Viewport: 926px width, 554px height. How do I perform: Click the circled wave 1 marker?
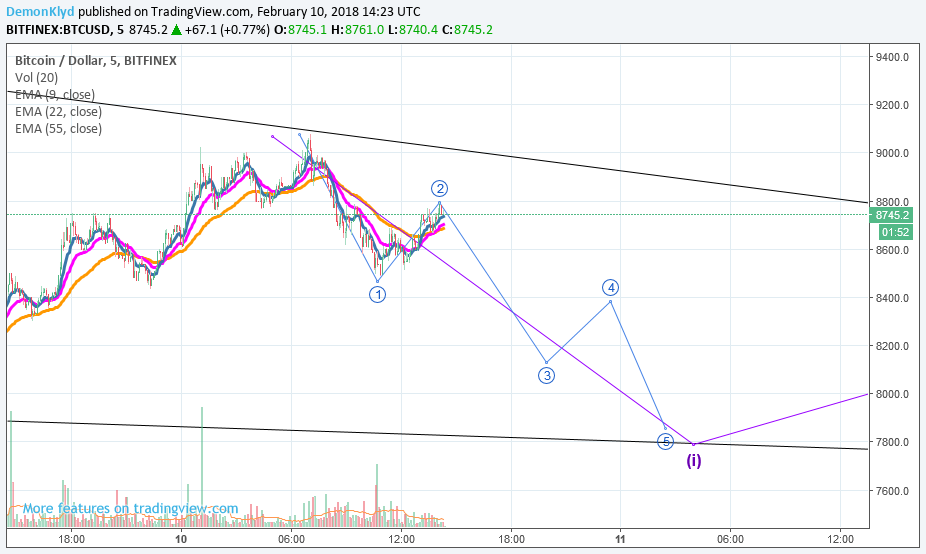pyautogui.click(x=377, y=294)
